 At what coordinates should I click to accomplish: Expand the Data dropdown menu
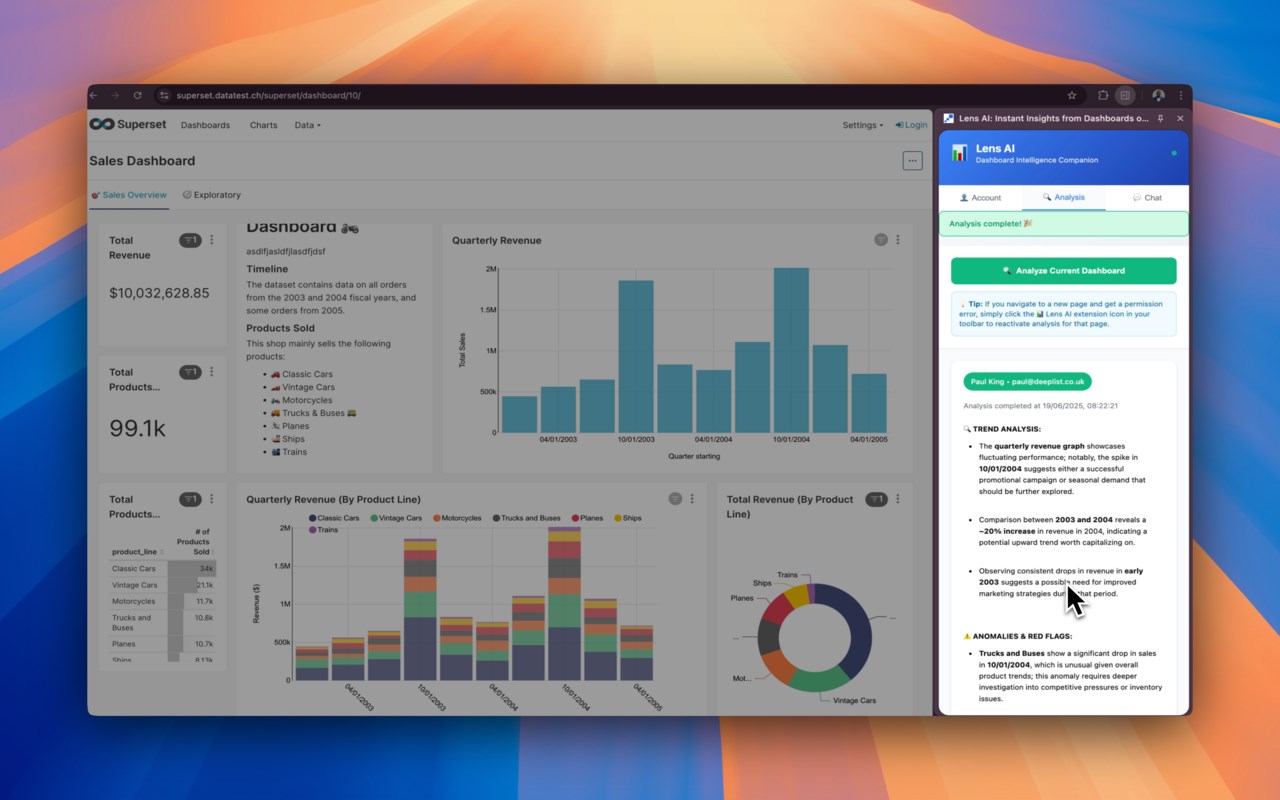coord(308,125)
